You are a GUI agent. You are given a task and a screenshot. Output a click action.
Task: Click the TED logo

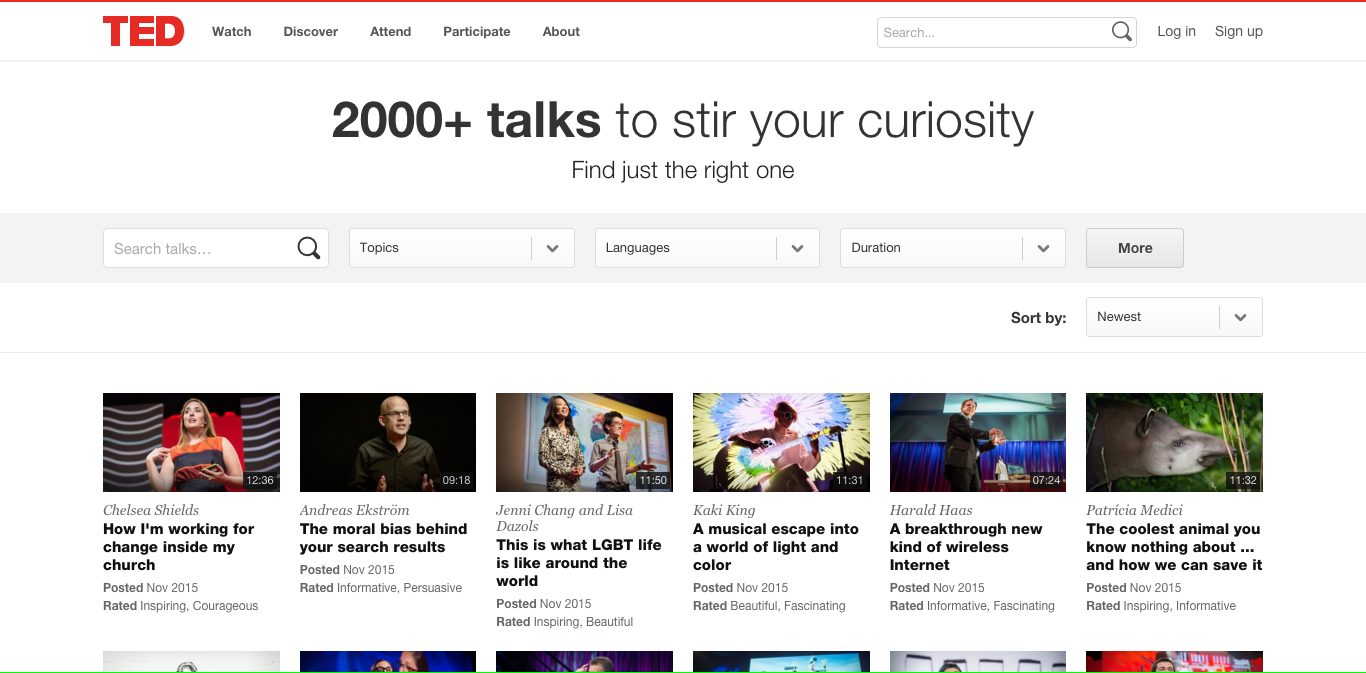[143, 32]
